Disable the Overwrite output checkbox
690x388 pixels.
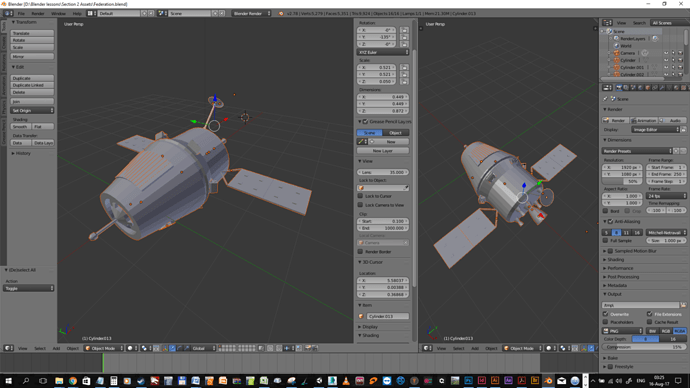tap(606, 314)
